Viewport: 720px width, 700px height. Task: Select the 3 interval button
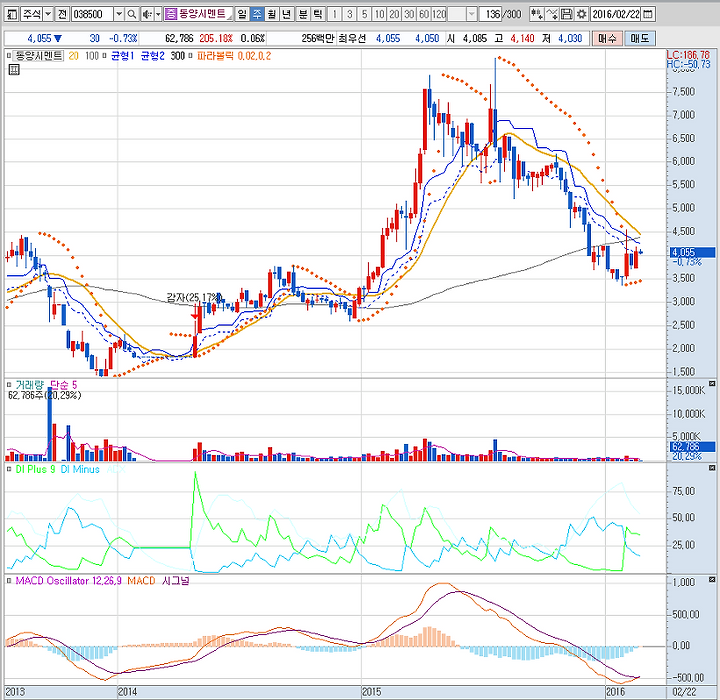tap(349, 14)
